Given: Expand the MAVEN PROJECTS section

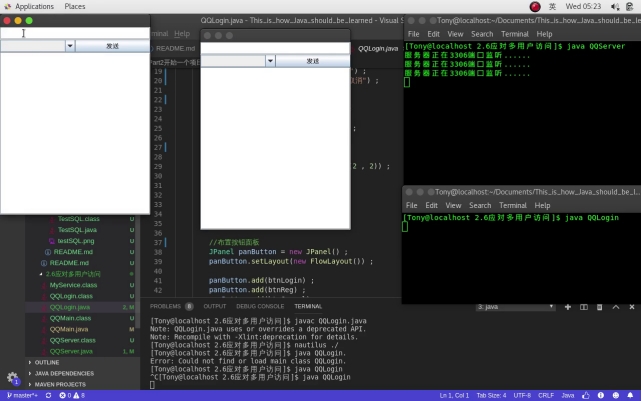Looking at the screenshot, I should (60, 385).
